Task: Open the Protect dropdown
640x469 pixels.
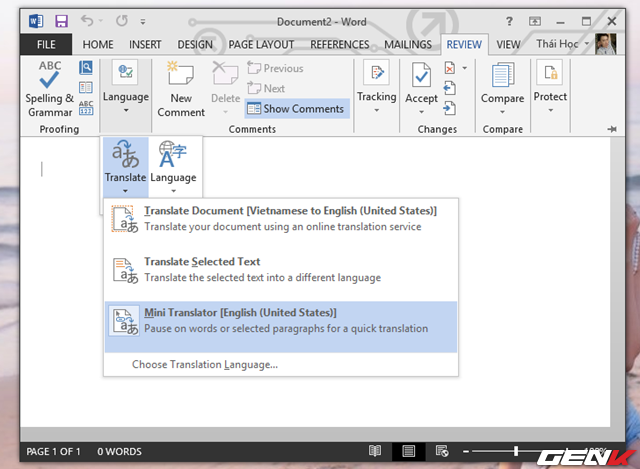Action: point(550,87)
